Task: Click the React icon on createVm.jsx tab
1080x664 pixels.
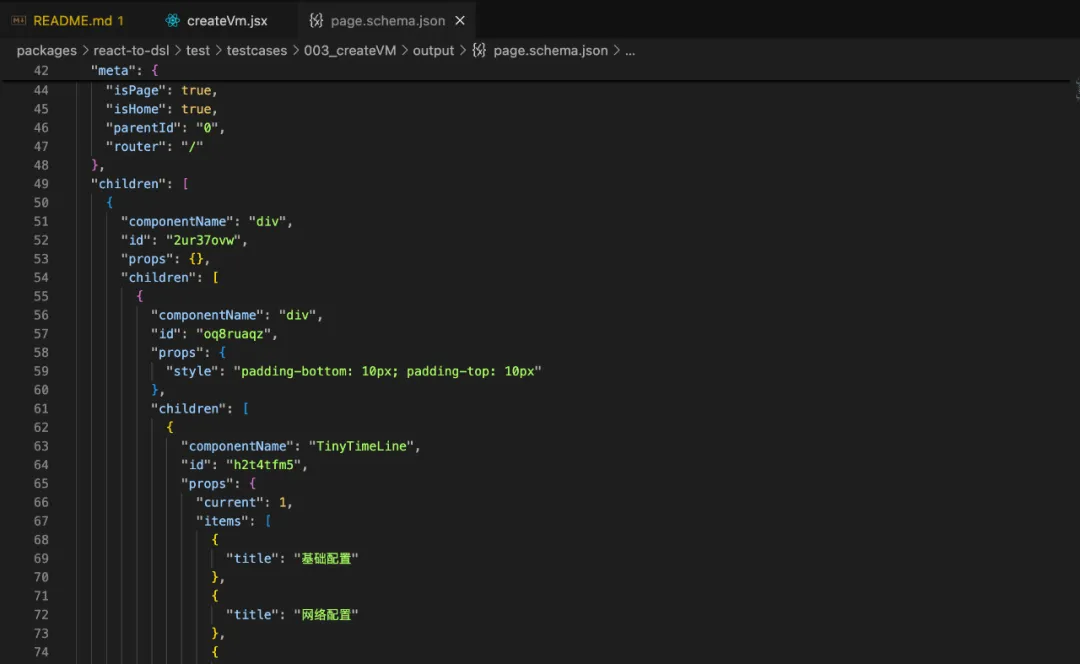Action: coord(173,21)
